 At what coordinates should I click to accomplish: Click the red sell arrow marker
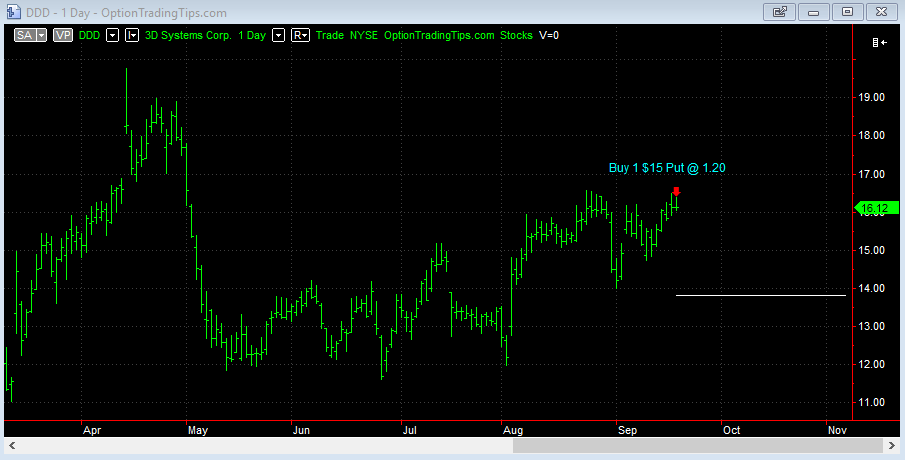pyautogui.click(x=676, y=192)
